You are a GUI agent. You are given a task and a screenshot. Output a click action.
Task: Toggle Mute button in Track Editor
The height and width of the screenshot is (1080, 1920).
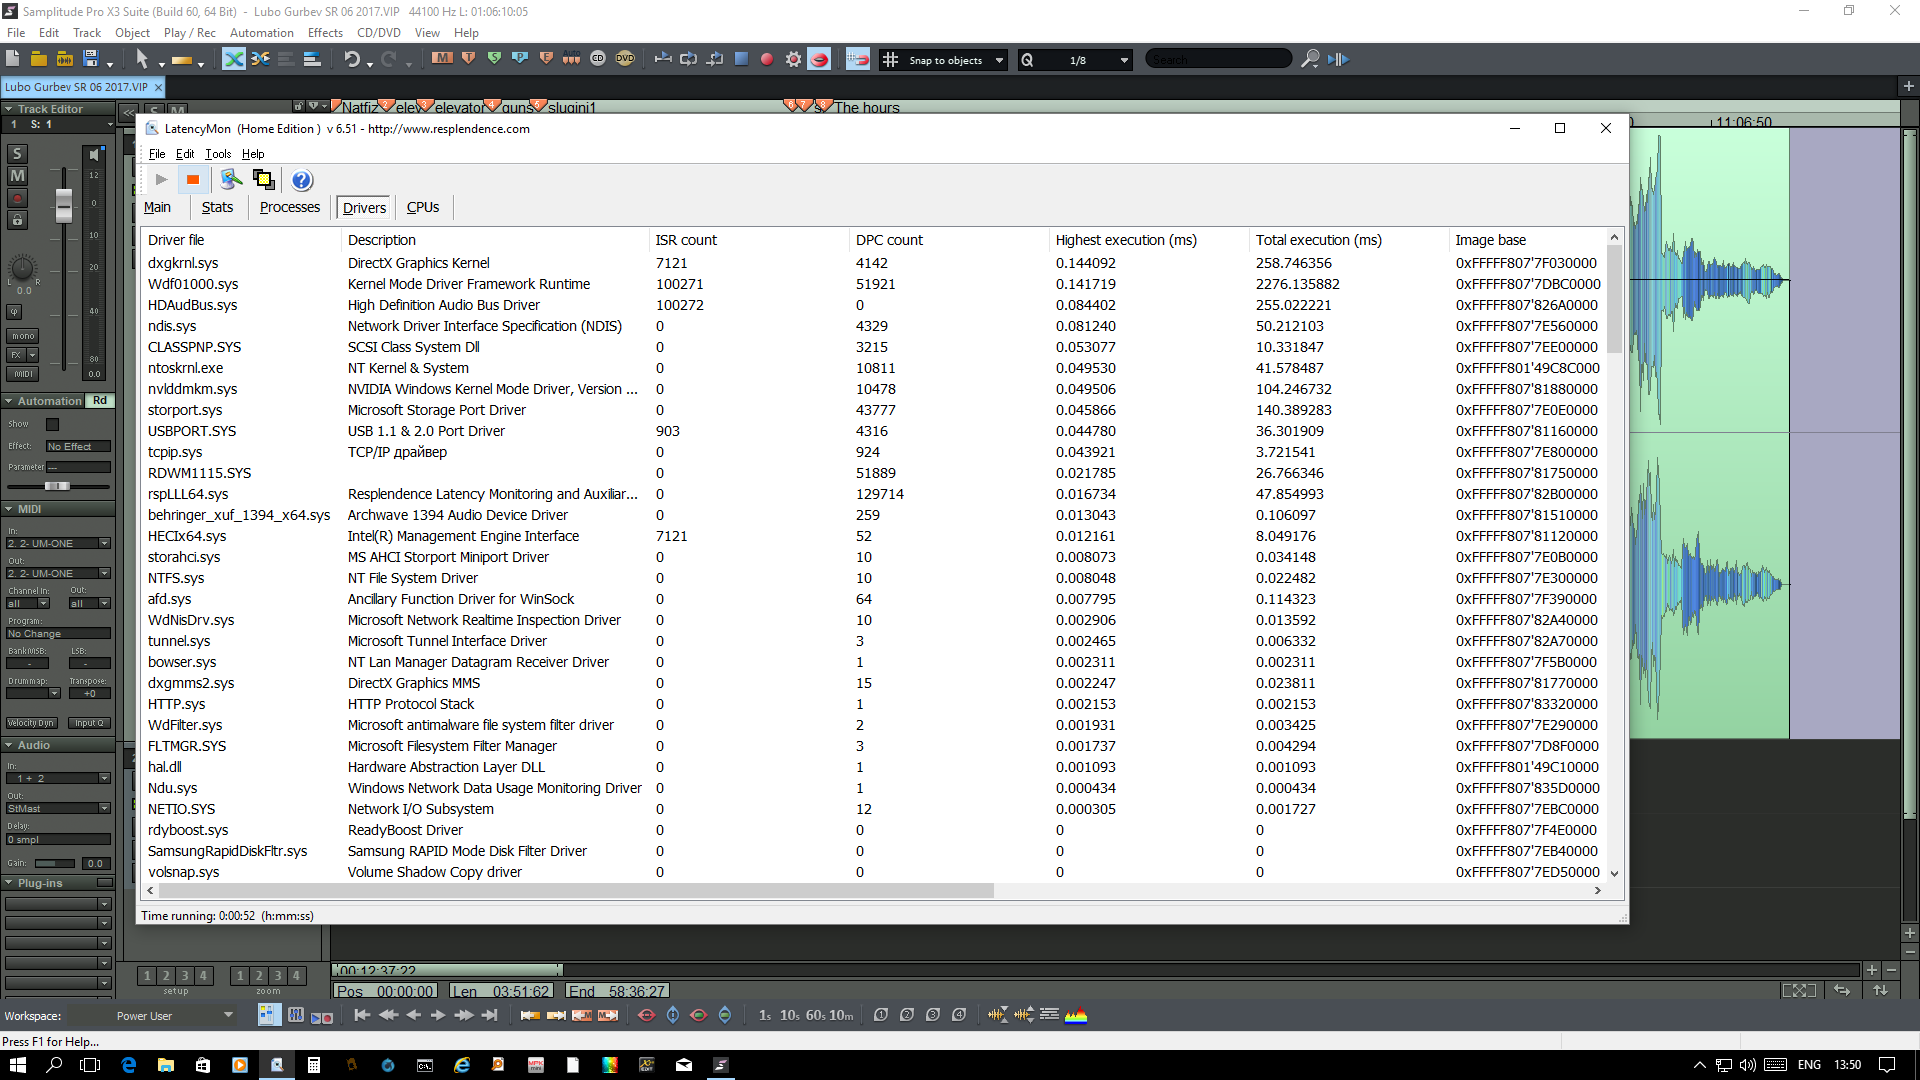coord(17,176)
